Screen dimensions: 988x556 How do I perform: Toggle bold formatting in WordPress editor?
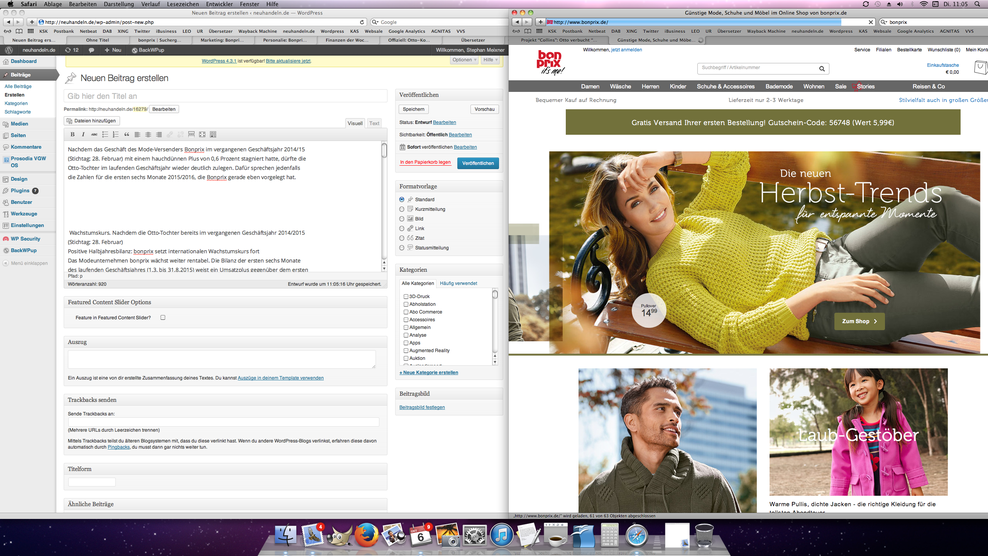click(72, 134)
